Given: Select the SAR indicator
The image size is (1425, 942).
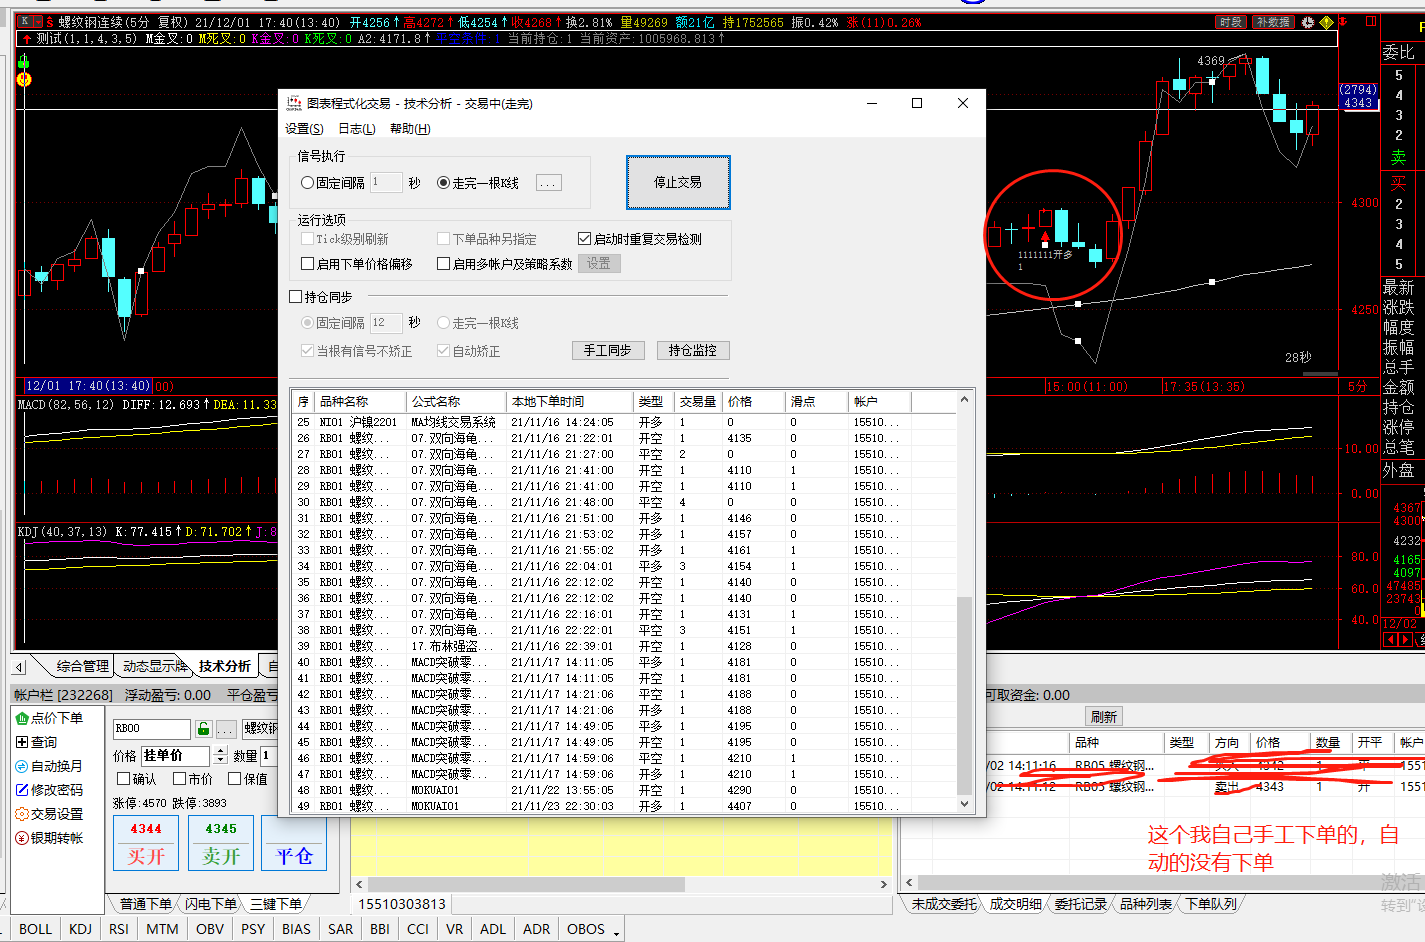Looking at the screenshot, I should [x=340, y=929].
